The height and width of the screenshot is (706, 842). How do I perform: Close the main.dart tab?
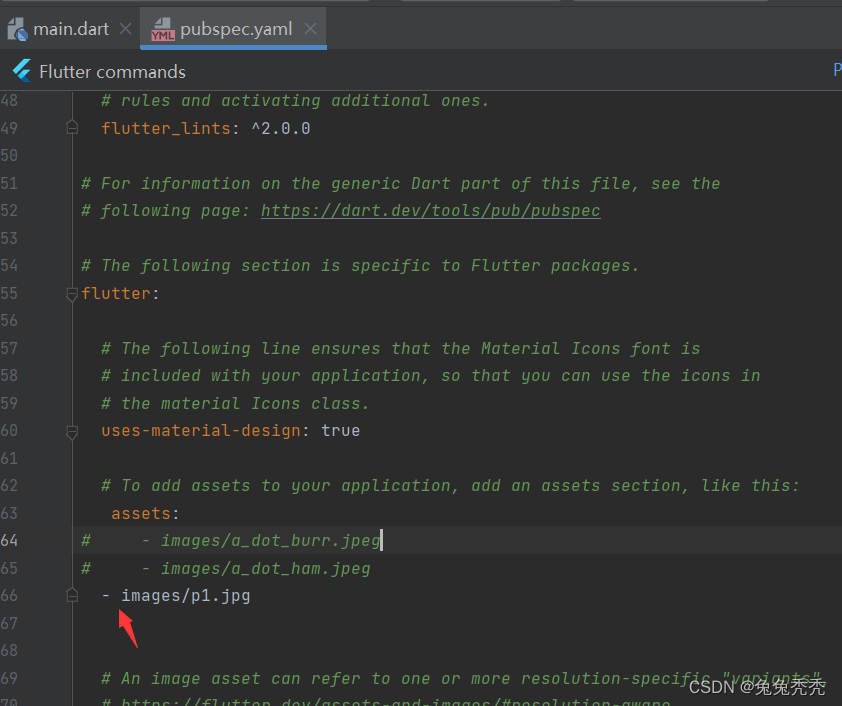pos(125,28)
